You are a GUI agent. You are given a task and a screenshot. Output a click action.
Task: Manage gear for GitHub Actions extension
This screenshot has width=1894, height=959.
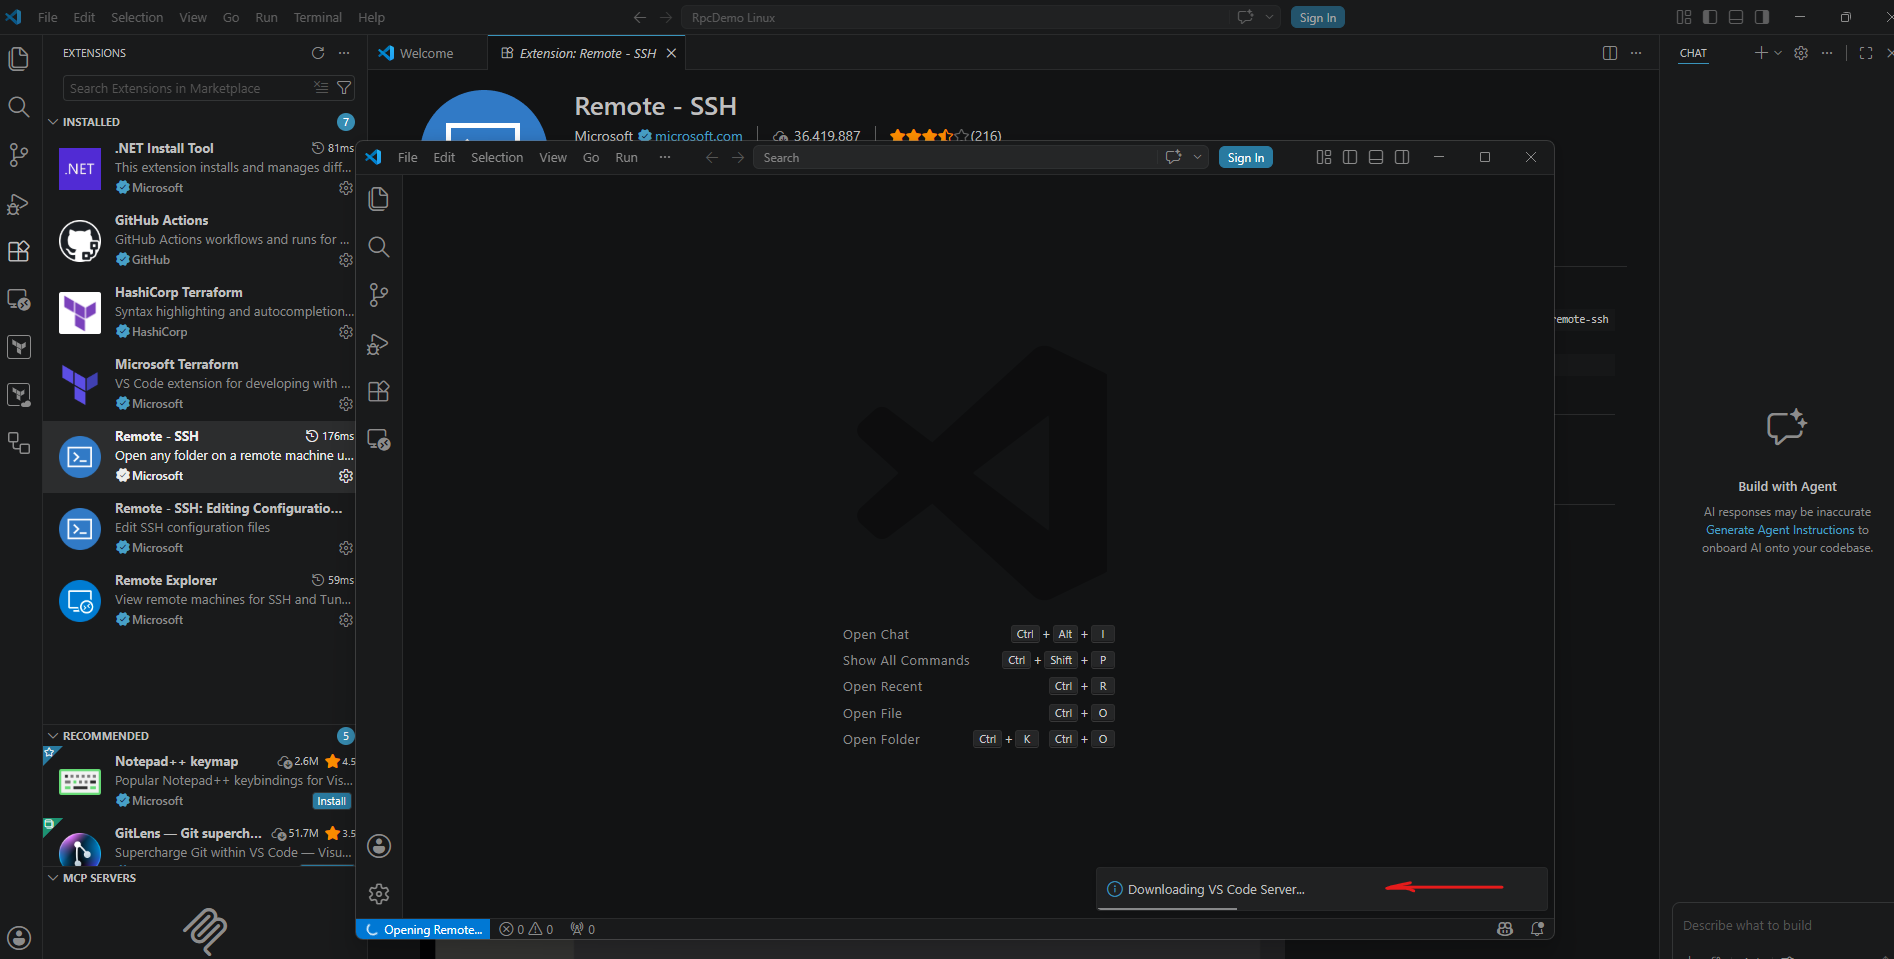(346, 260)
